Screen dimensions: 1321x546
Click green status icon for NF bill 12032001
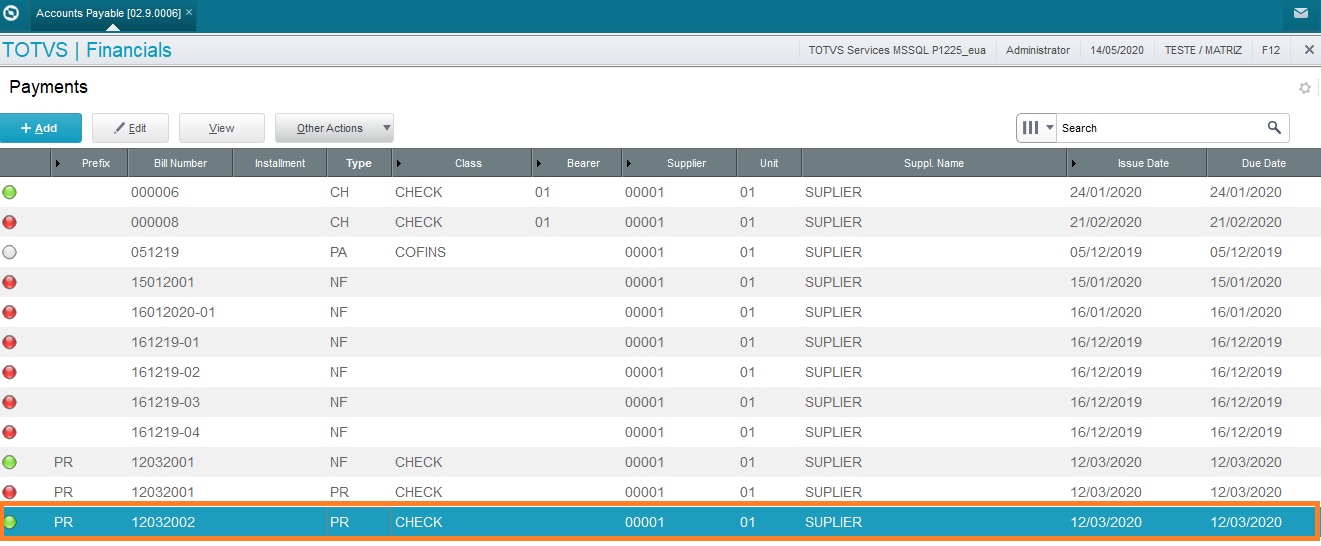click(10, 462)
